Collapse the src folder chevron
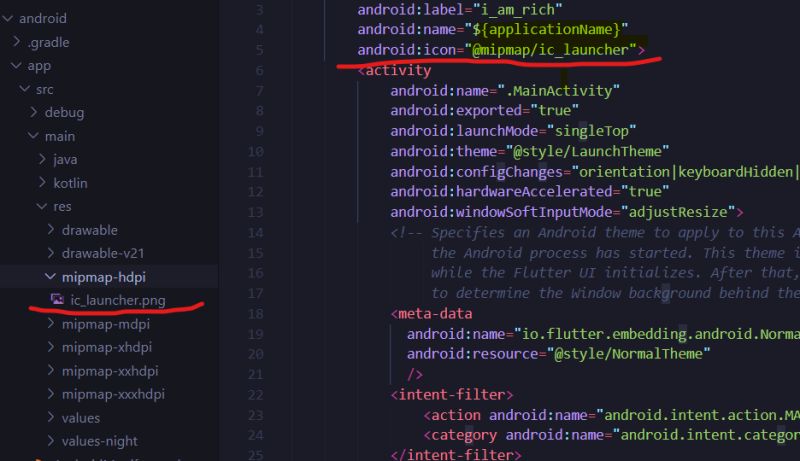Screen dimensions: 800x461 pyautogui.click(x=24, y=89)
